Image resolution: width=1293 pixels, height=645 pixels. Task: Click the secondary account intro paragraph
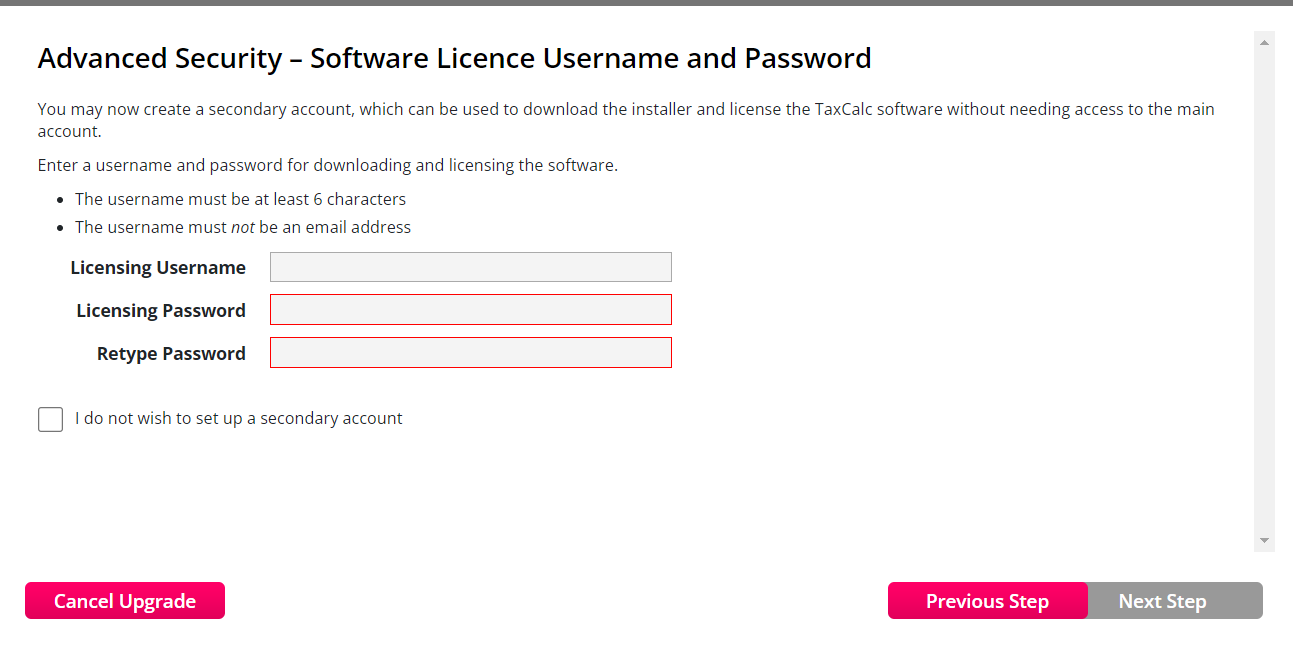click(x=625, y=119)
